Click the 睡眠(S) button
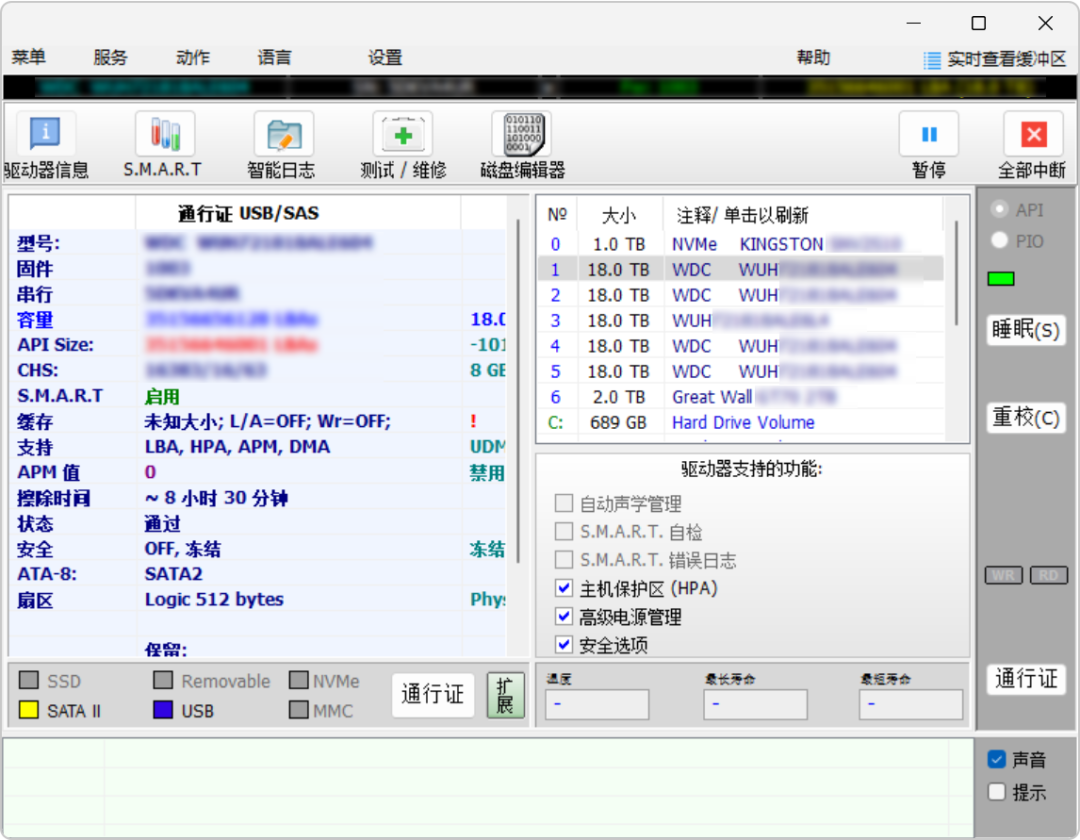 [x=1026, y=330]
